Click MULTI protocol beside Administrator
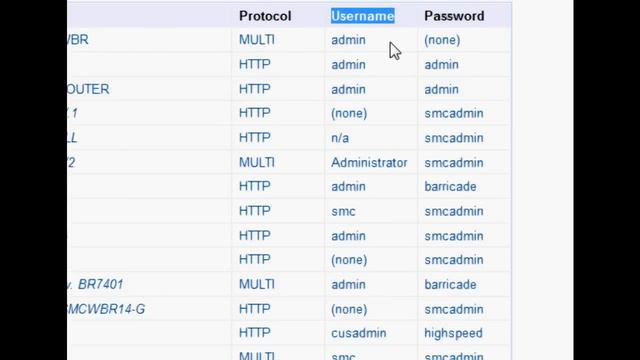The height and width of the screenshot is (360, 640). [257, 162]
